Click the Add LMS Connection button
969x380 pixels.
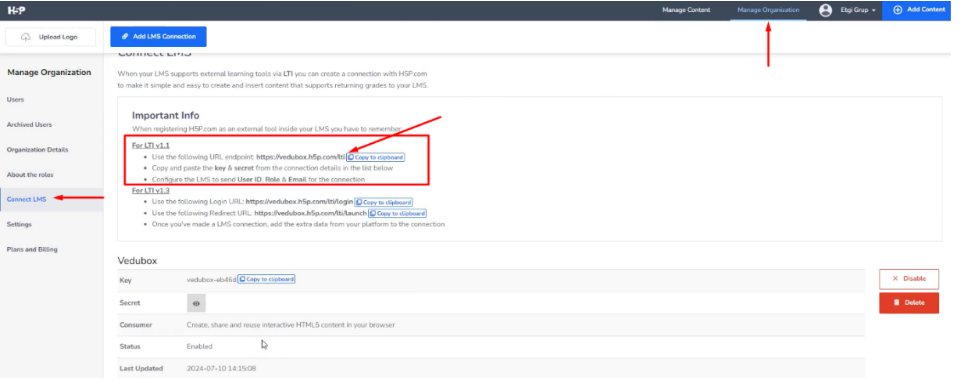158,36
